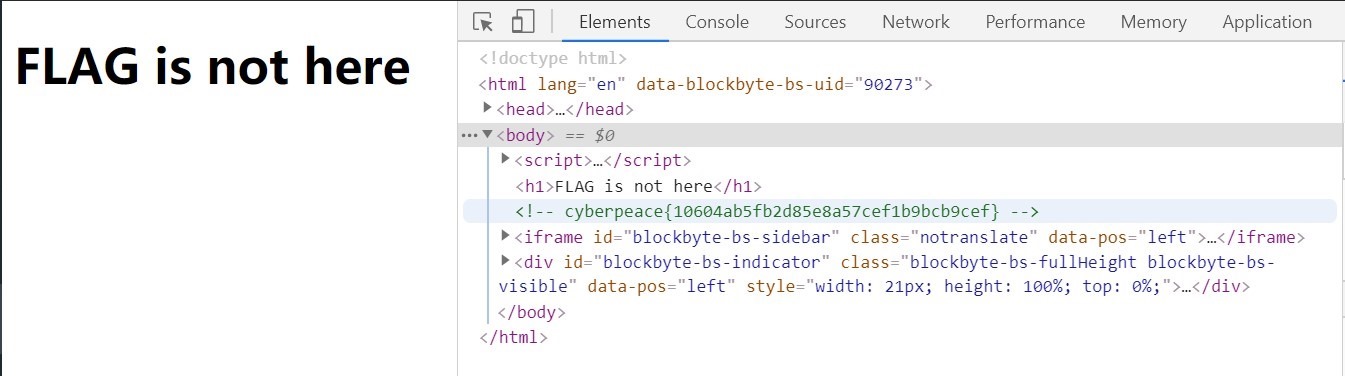The width and height of the screenshot is (1345, 376).
Task: Expand the script element
Action: tap(505, 160)
